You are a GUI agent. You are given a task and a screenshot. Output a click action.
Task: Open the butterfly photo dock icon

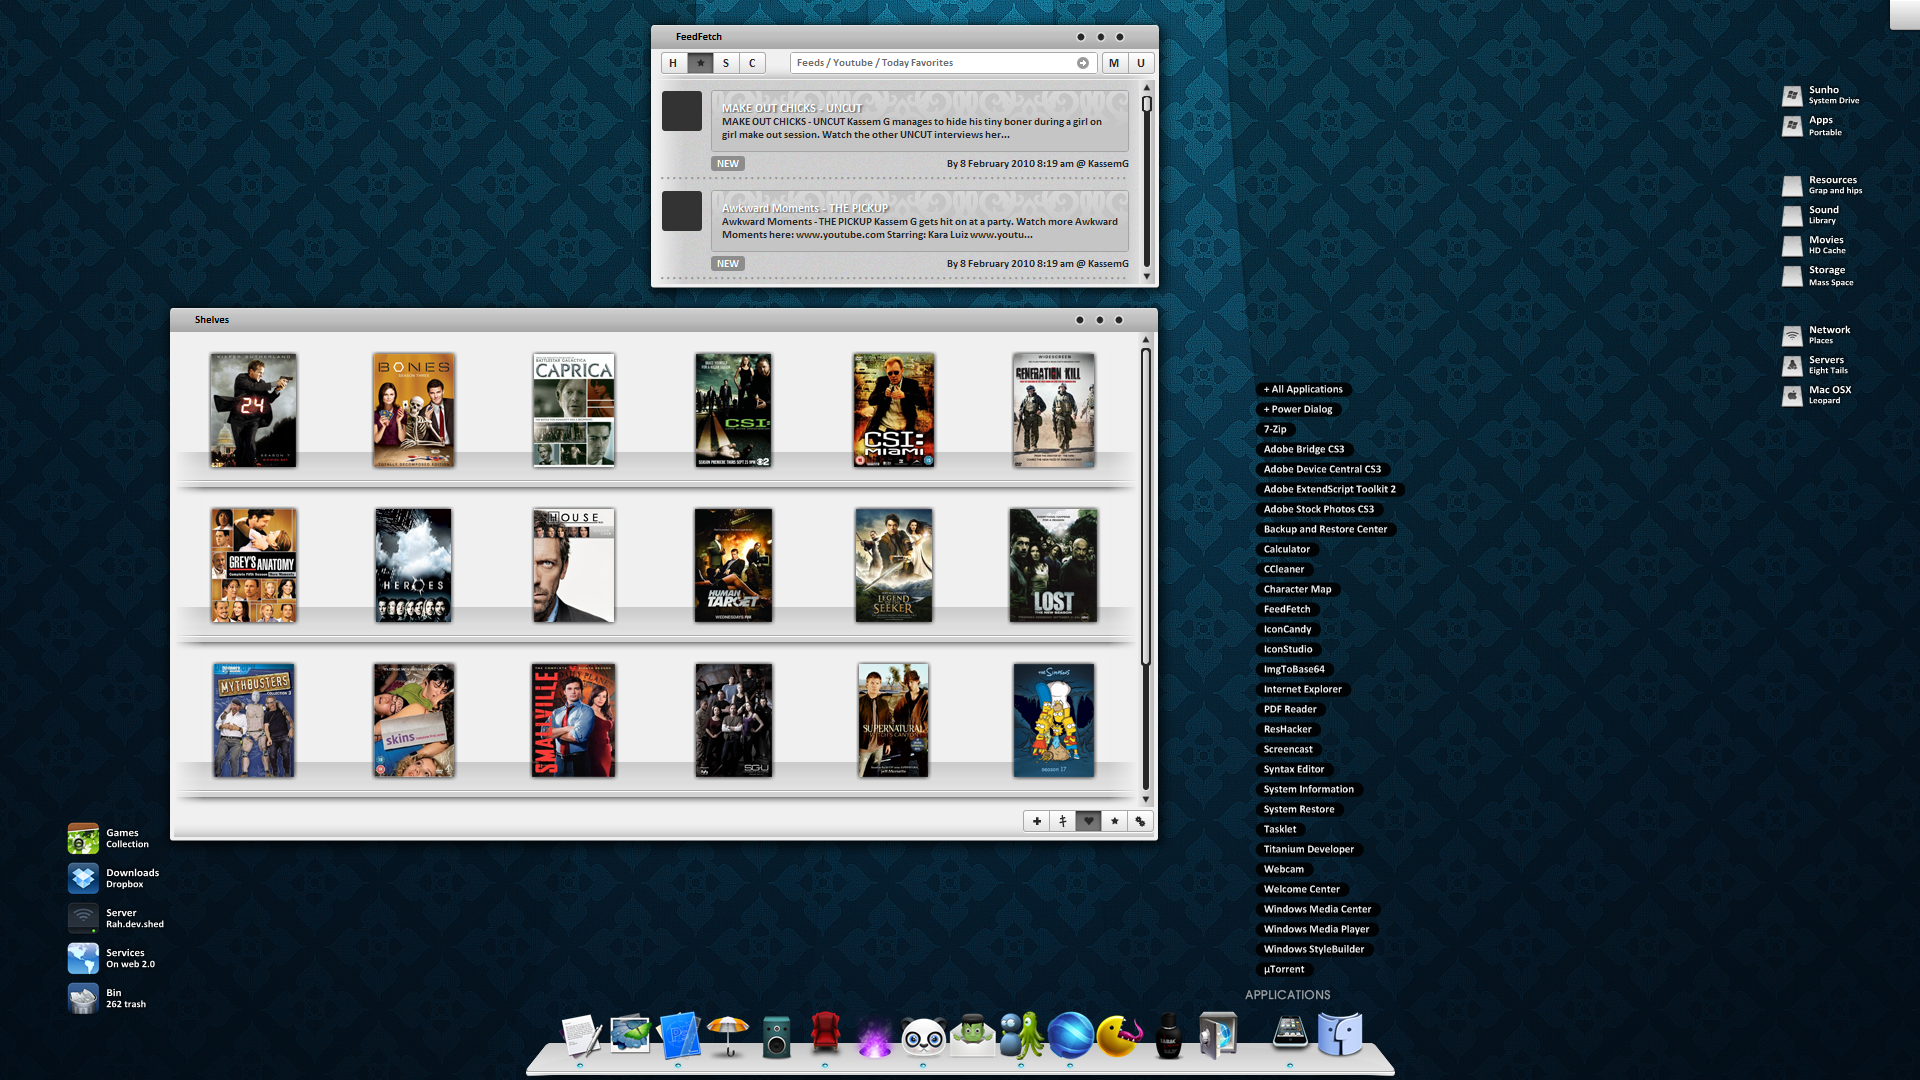(630, 1035)
